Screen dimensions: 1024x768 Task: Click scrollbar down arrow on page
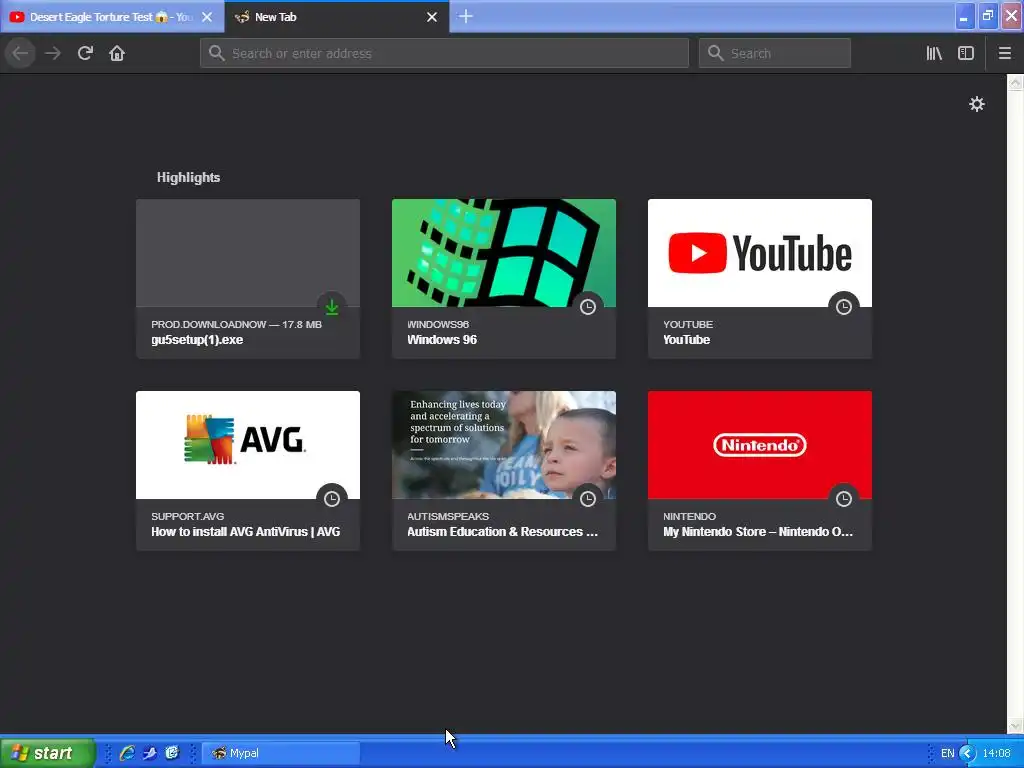point(1015,726)
